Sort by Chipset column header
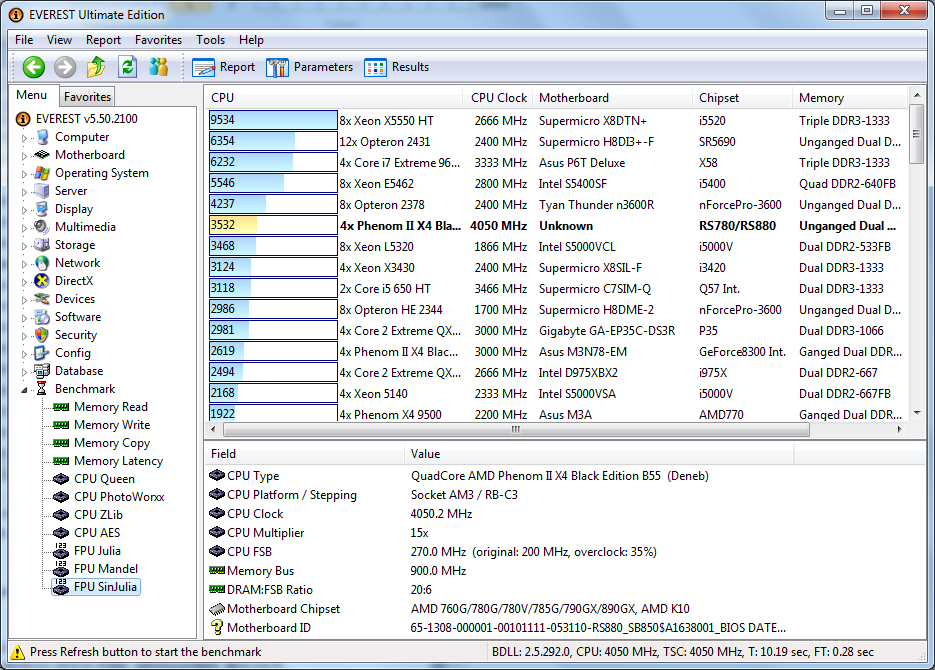 [x=742, y=98]
